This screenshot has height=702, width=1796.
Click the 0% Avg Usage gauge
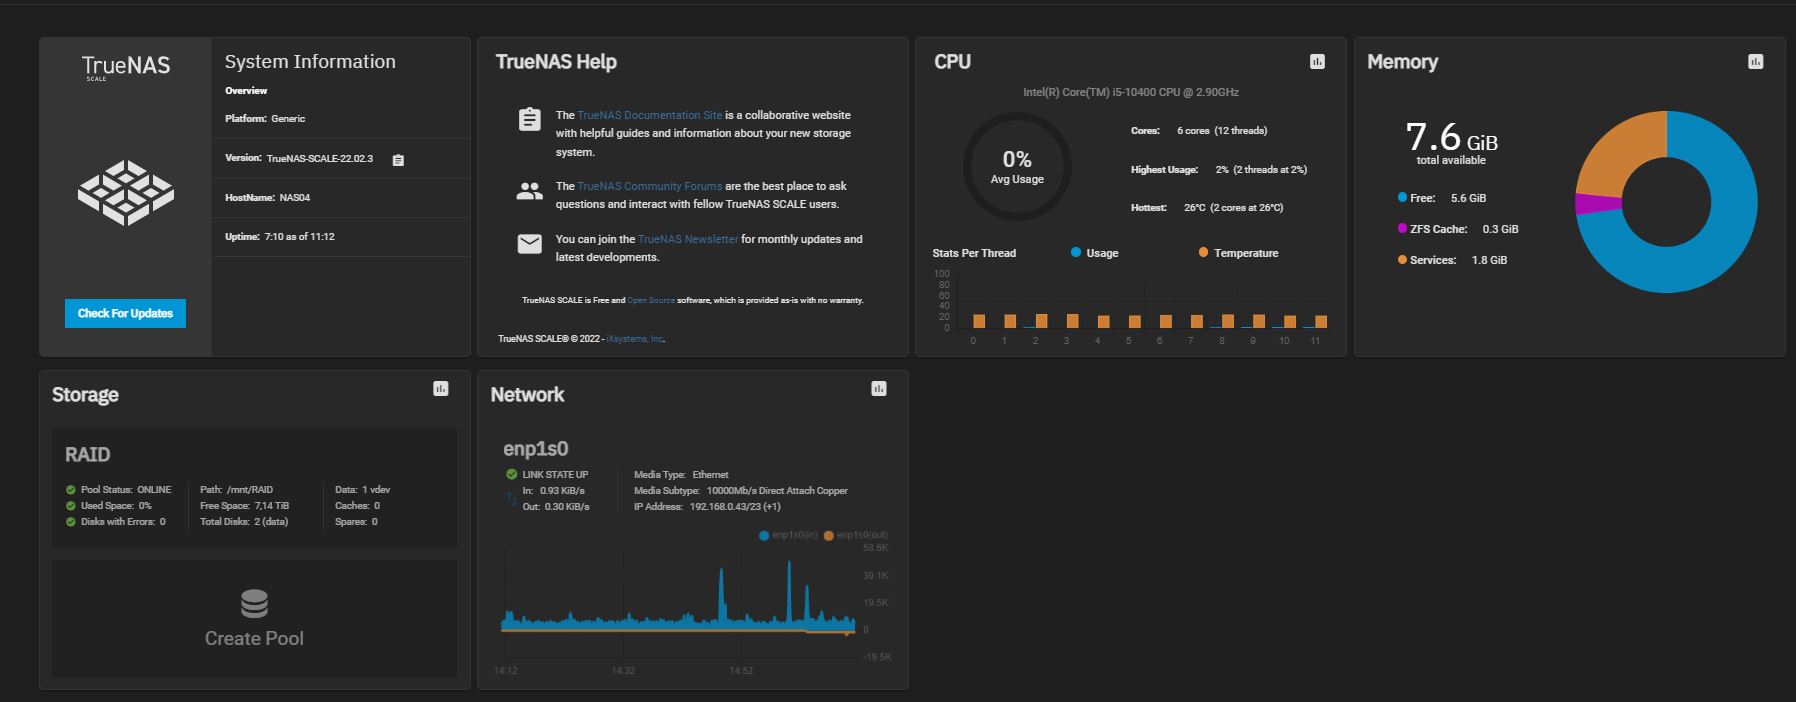[x=1017, y=166]
